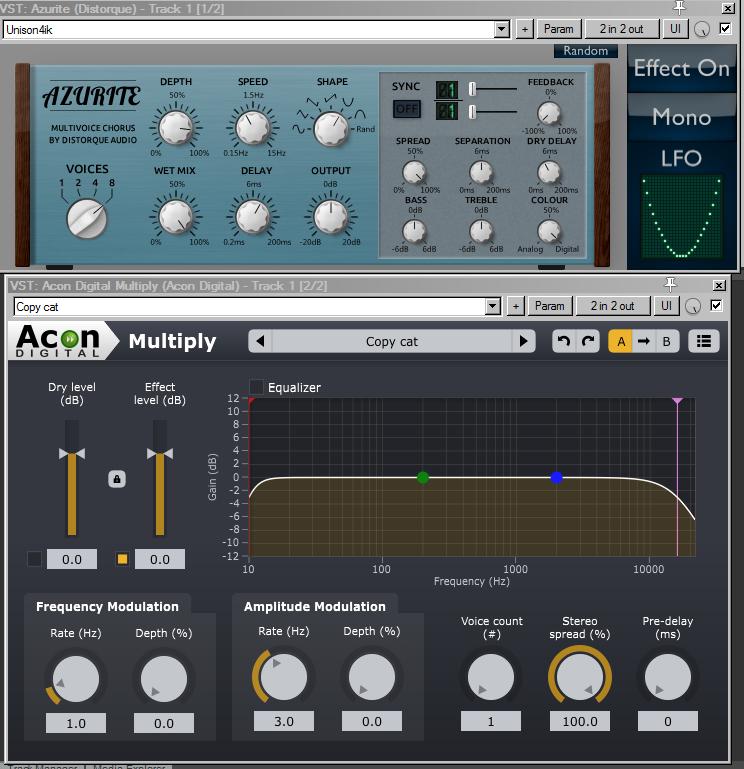
Task: Click the undo arrow in Multiply
Action: (x=564, y=341)
